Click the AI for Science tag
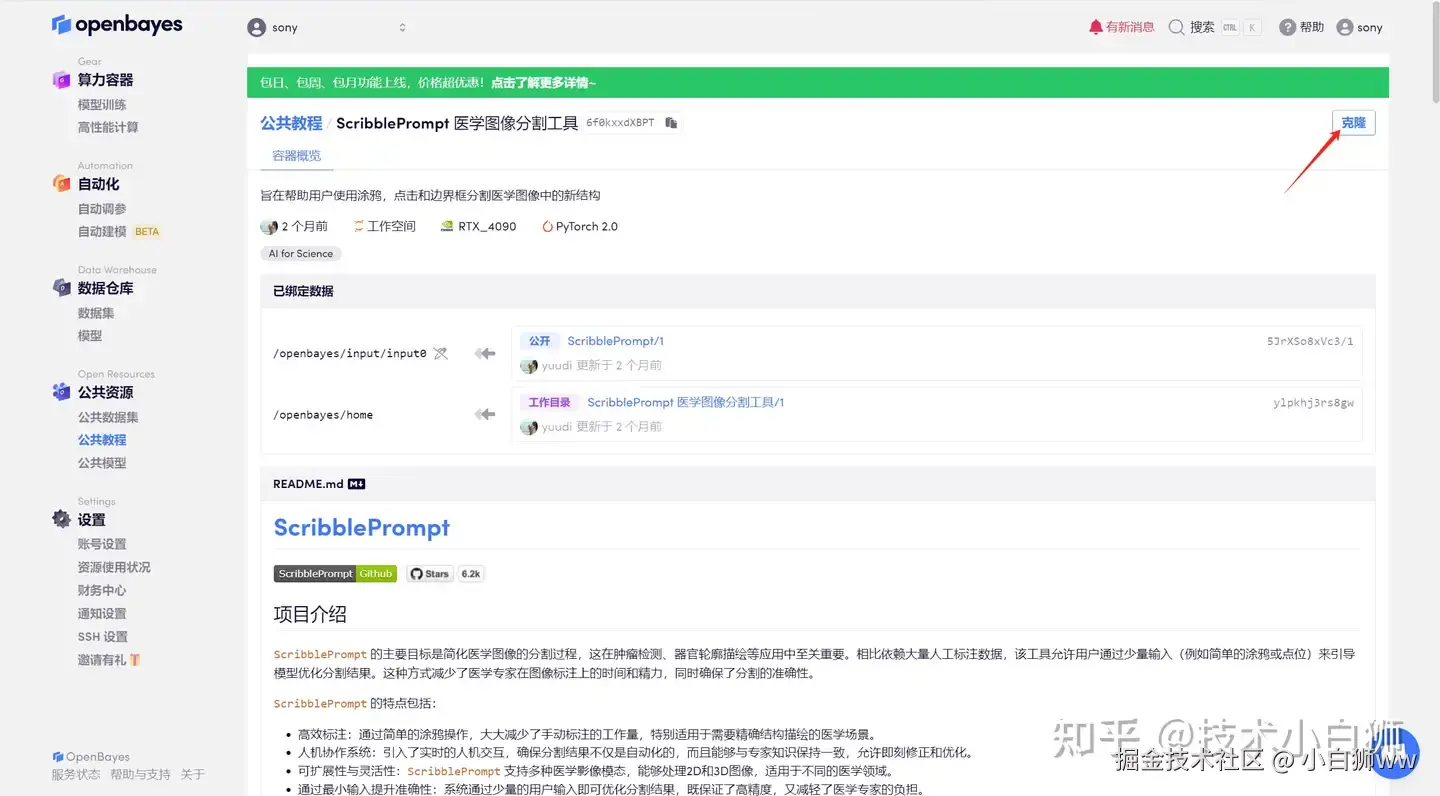The width and height of the screenshot is (1440, 796). coord(301,254)
